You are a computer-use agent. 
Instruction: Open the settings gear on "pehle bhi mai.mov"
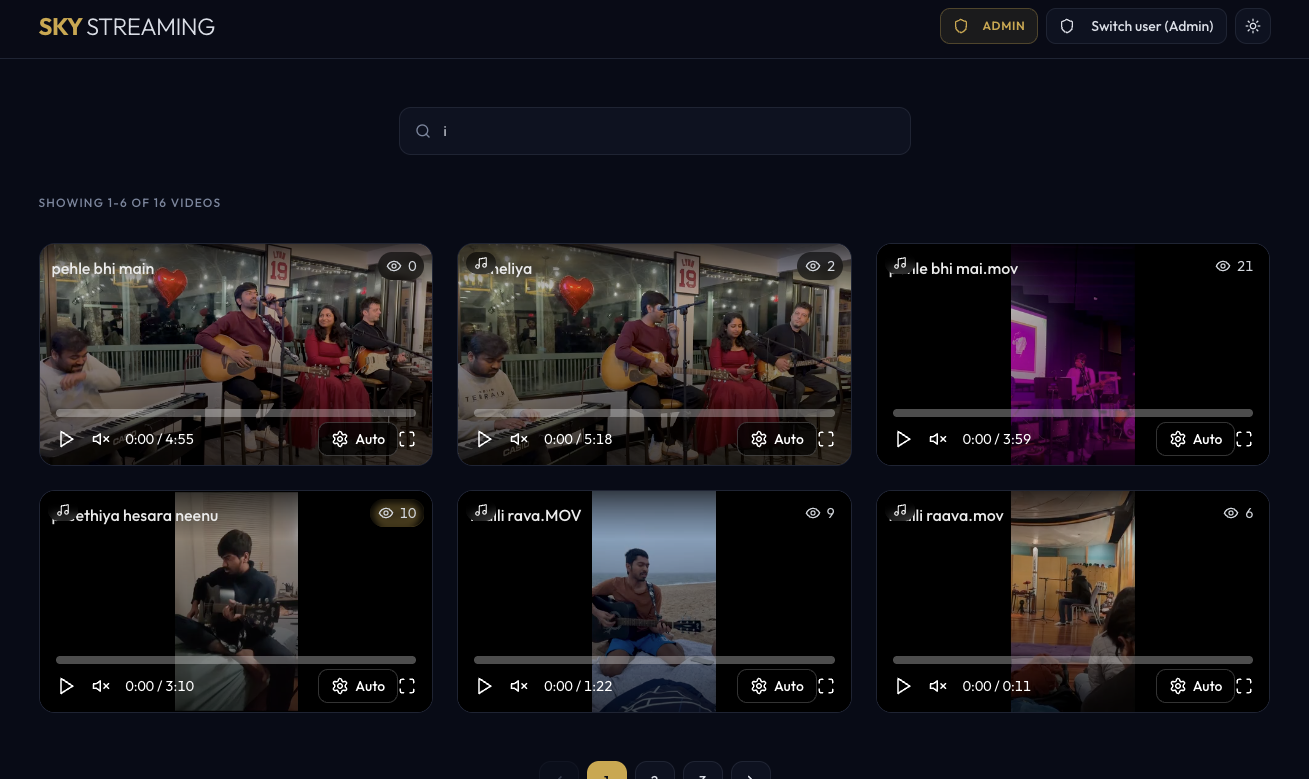(1177, 439)
